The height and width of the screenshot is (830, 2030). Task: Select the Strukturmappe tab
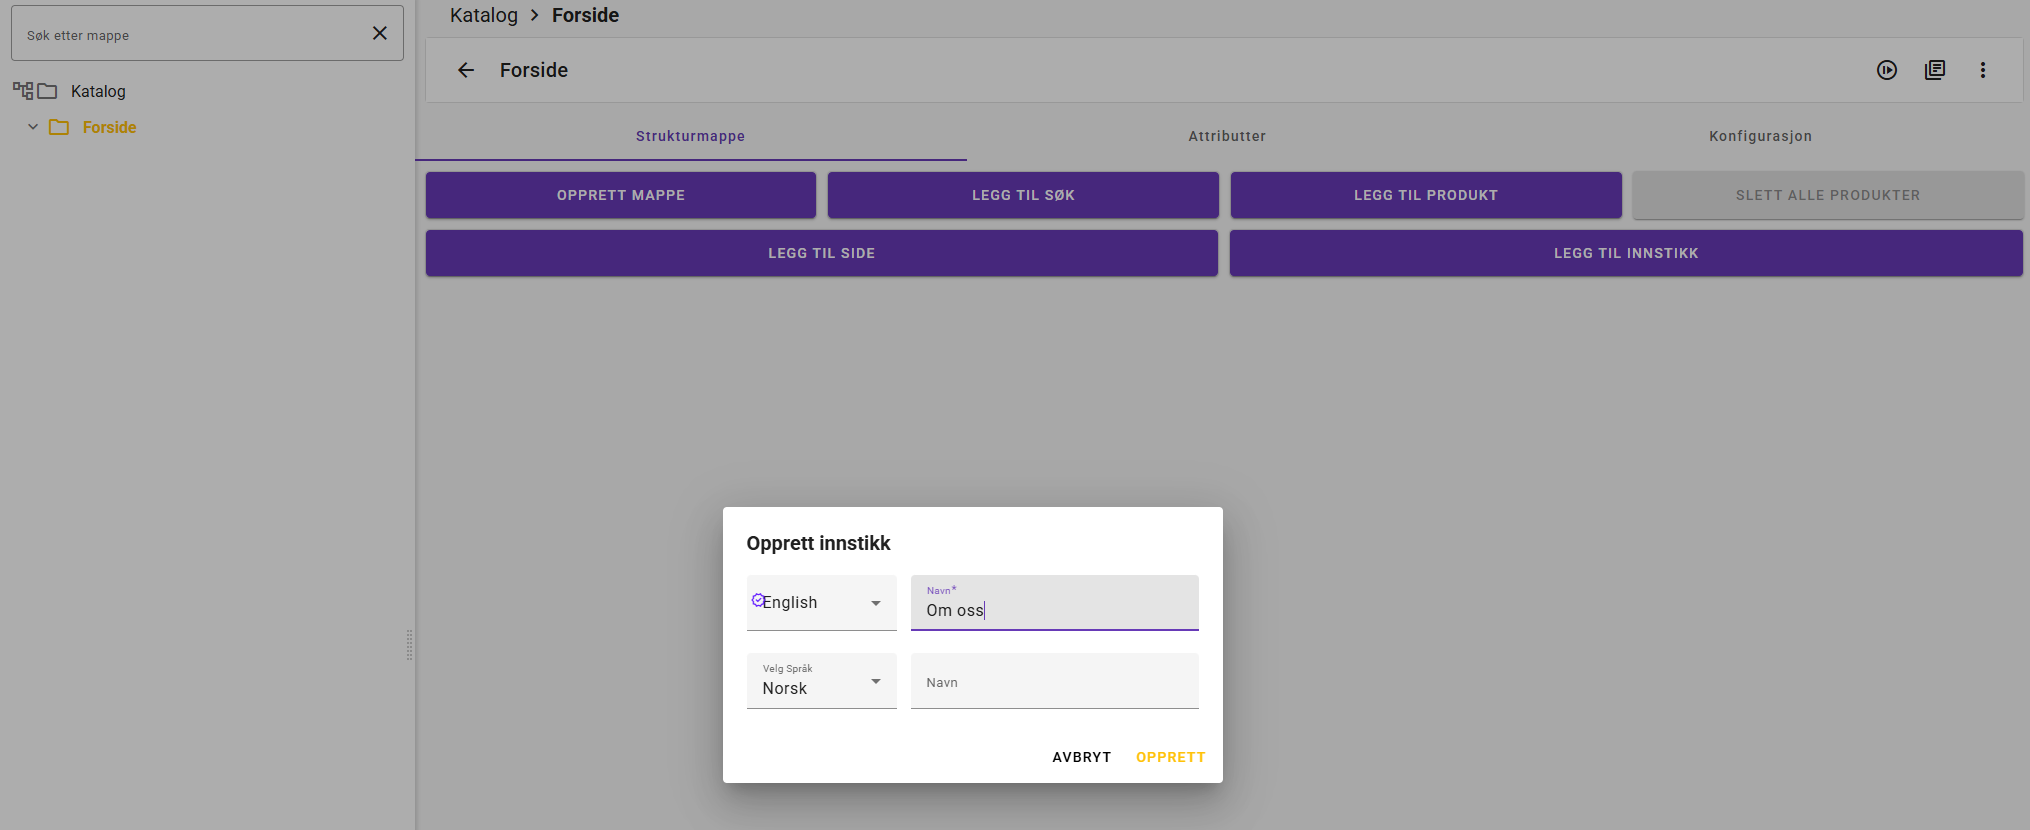[690, 136]
